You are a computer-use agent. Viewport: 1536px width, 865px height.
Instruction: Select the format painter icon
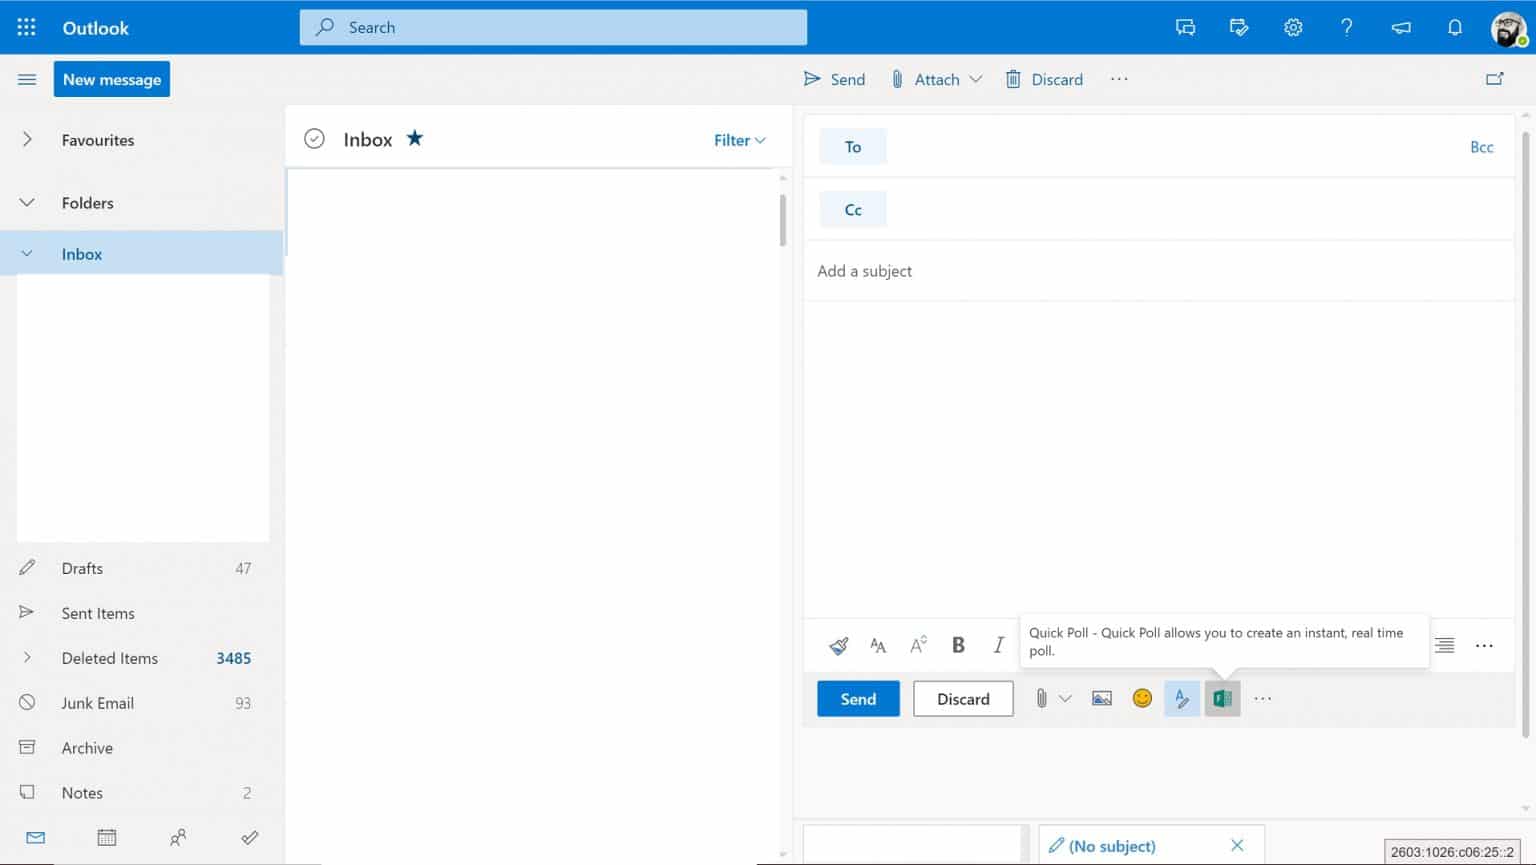[838, 645]
